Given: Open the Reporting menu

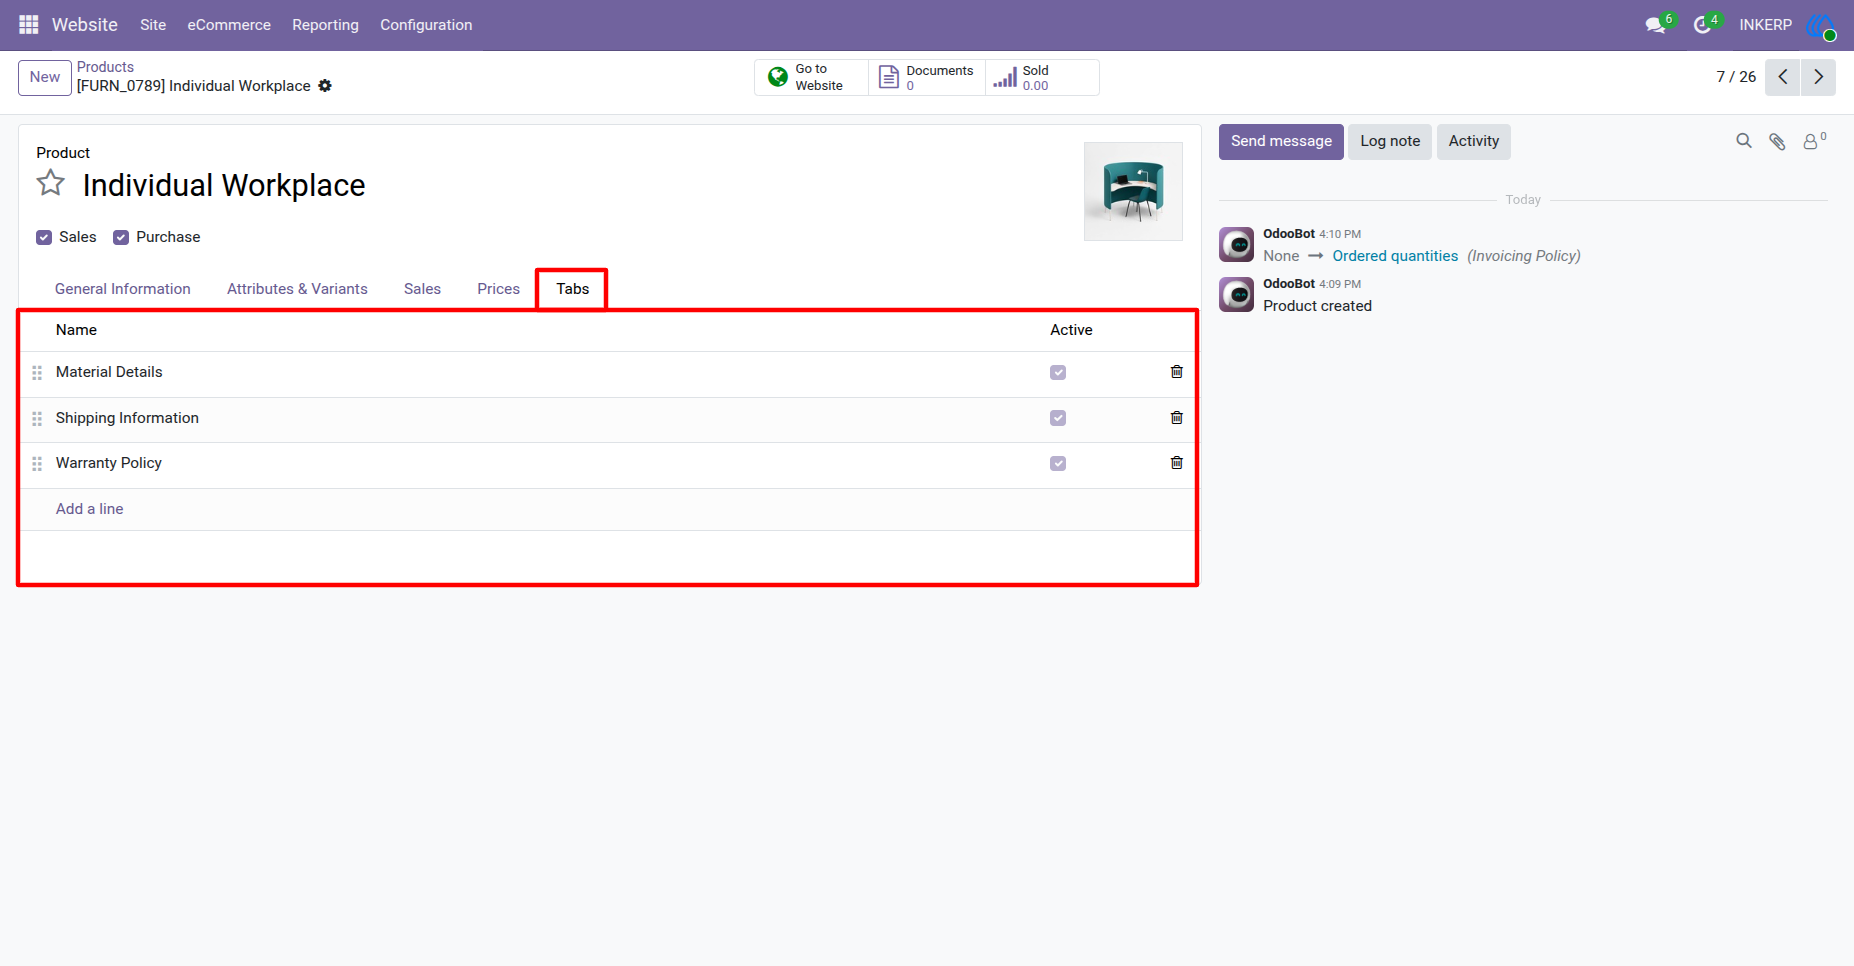Looking at the screenshot, I should pos(325,25).
